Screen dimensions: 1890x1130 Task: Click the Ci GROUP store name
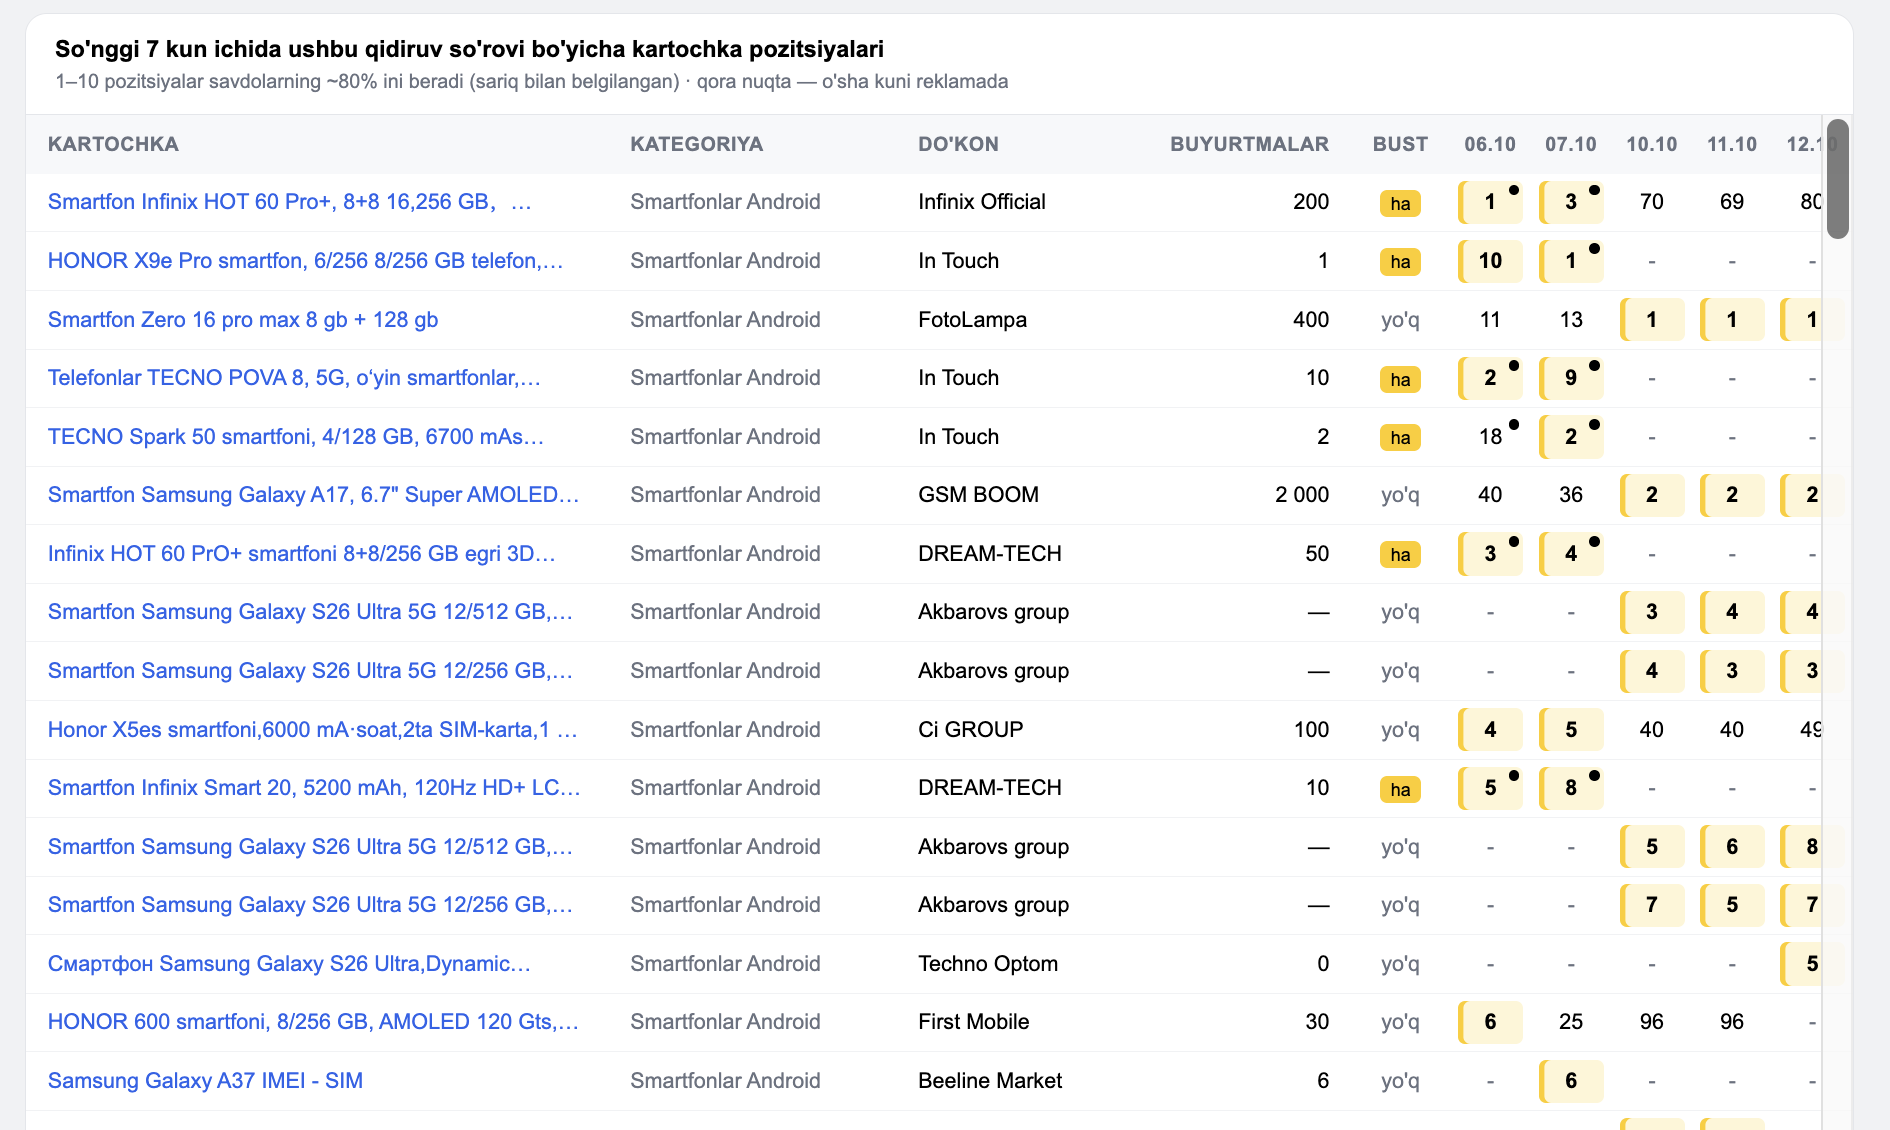click(970, 730)
